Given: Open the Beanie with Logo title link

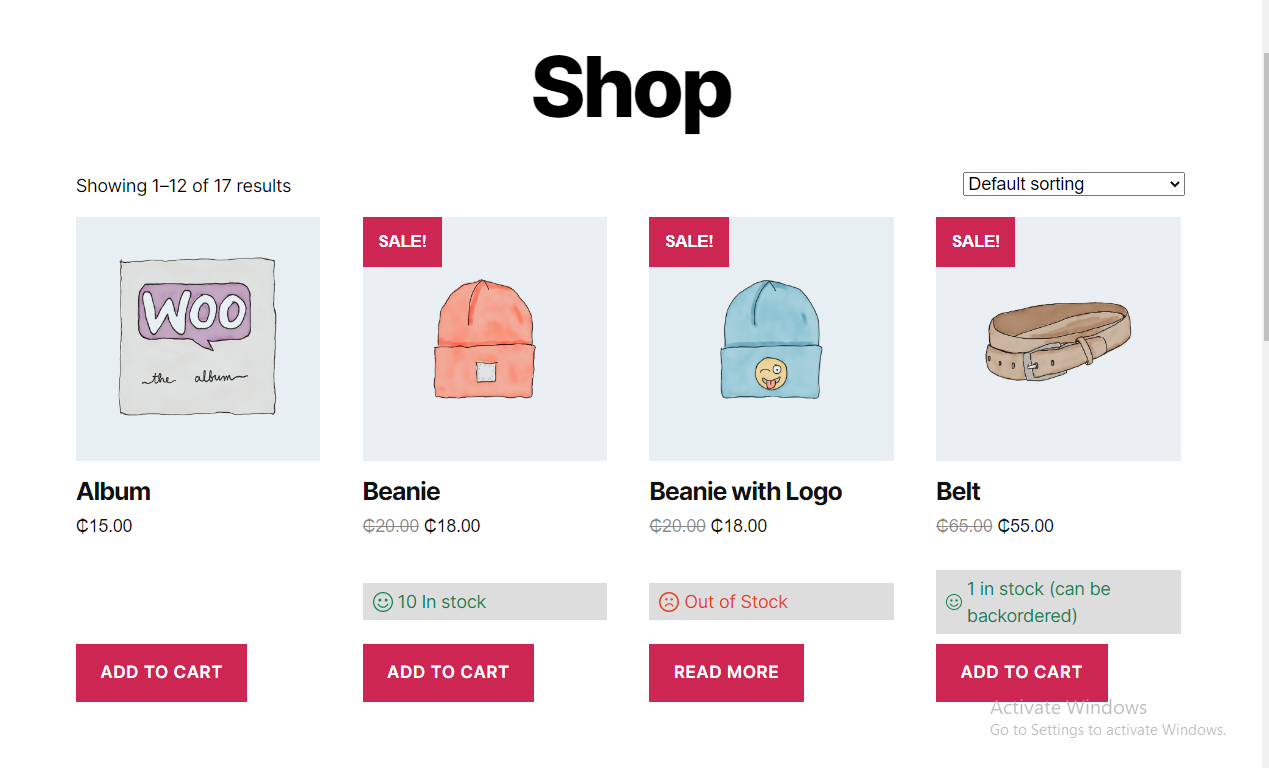Looking at the screenshot, I should [x=745, y=492].
